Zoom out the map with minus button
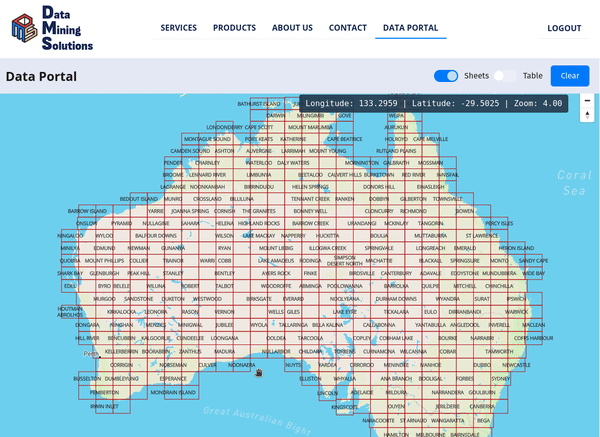The height and width of the screenshot is (437, 600). pyautogui.click(x=587, y=101)
